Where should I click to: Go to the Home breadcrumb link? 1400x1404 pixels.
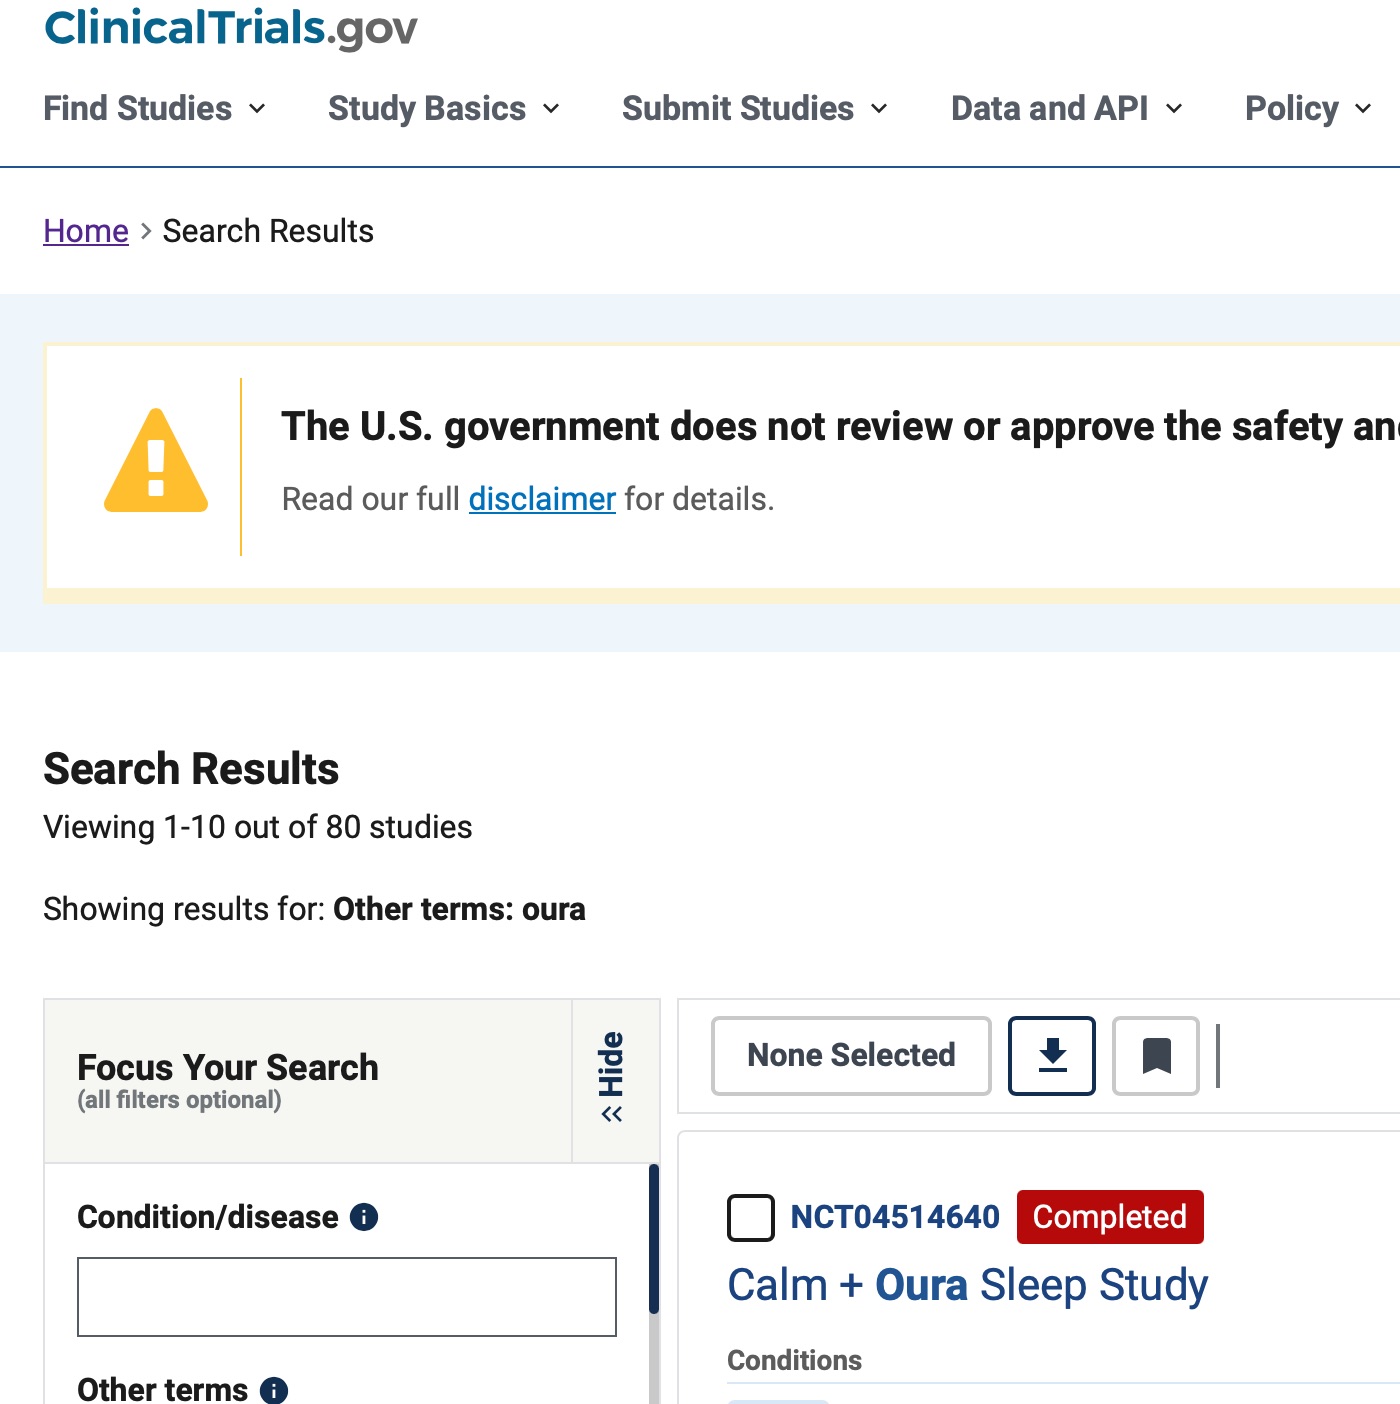86,231
